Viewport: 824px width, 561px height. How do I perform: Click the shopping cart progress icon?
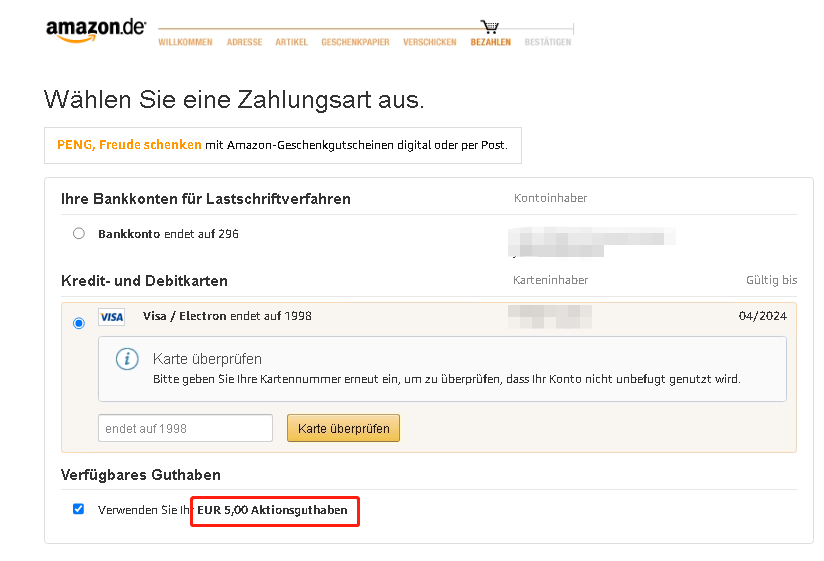point(489,27)
